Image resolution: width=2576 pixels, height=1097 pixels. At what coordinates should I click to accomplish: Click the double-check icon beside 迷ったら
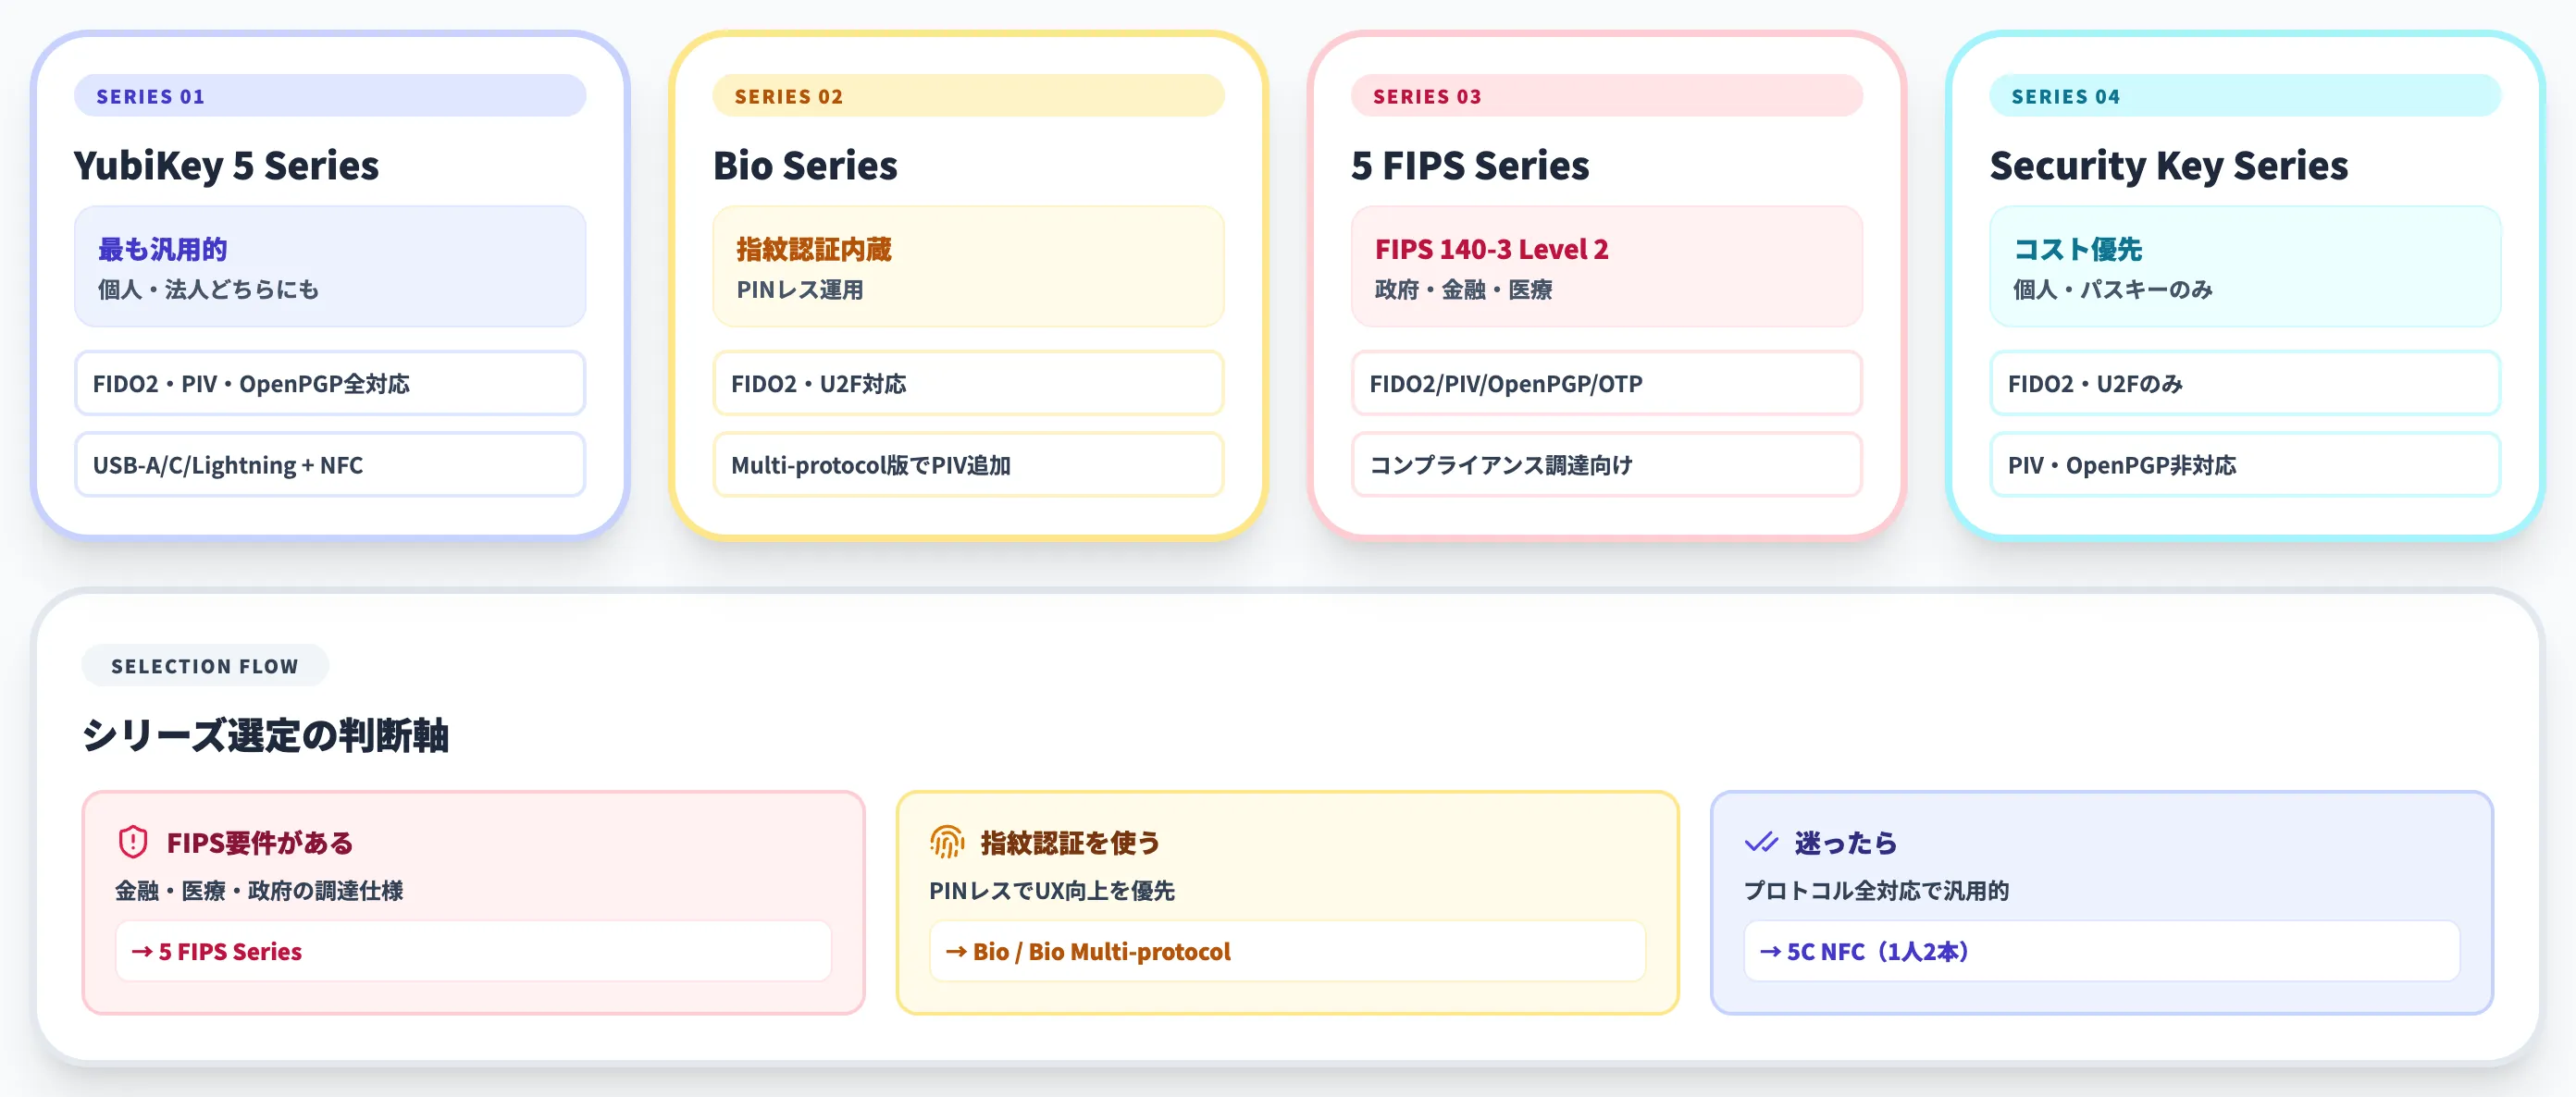pos(1761,842)
